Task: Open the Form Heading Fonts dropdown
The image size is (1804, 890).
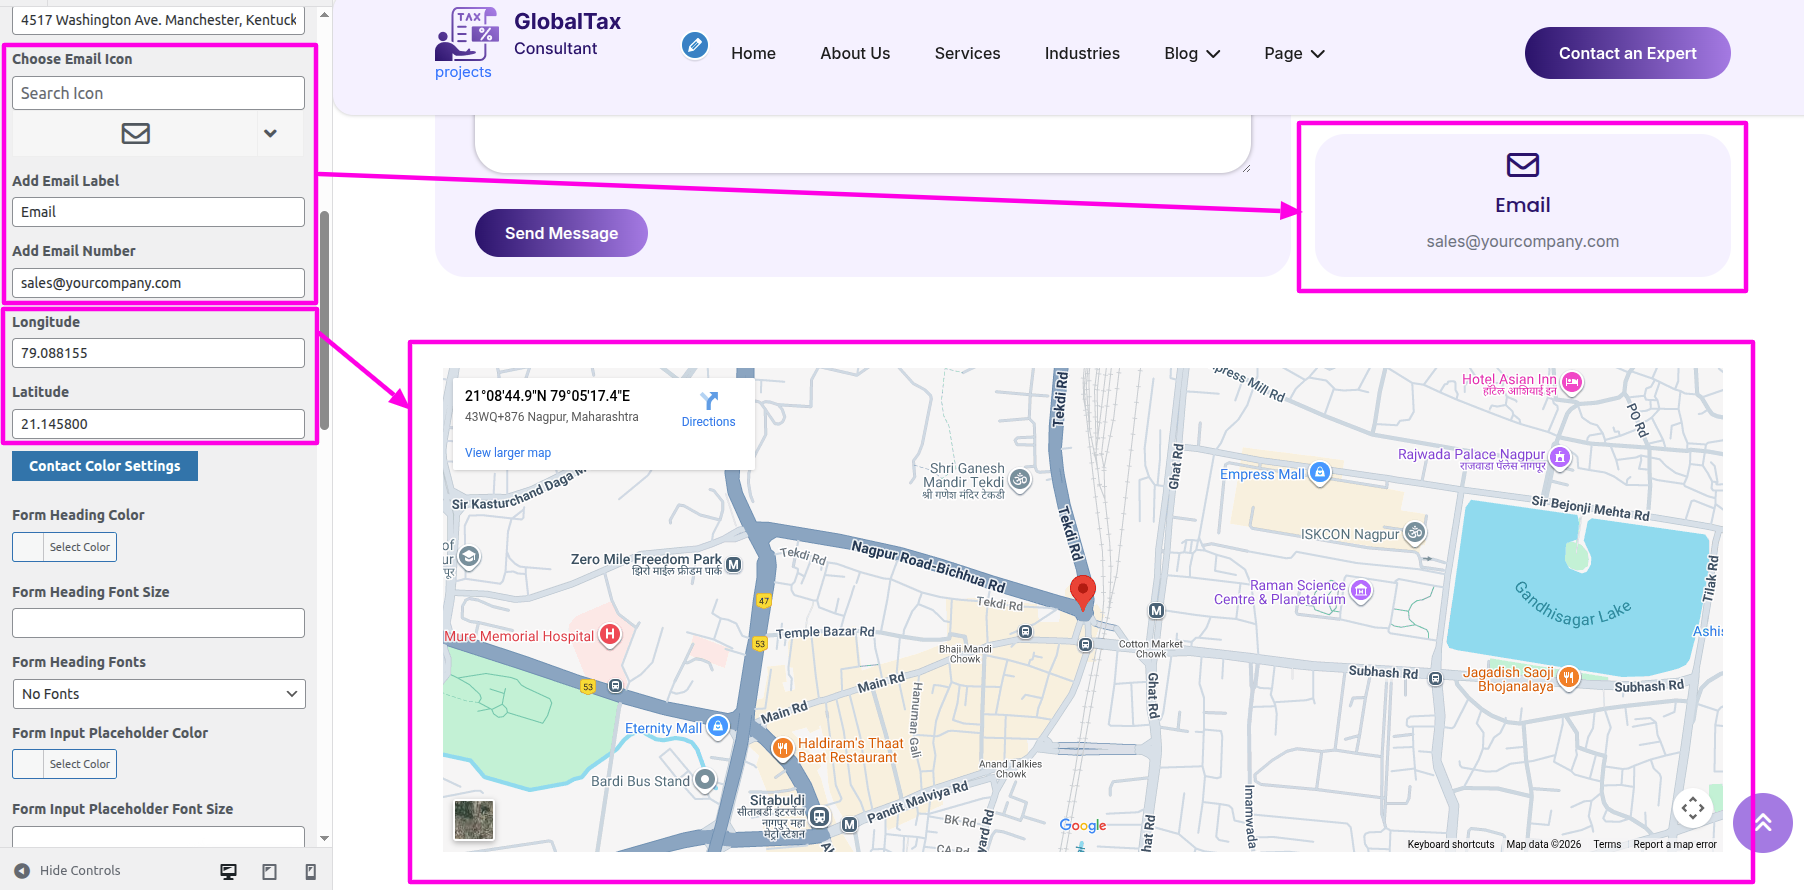Action: [x=158, y=694]
